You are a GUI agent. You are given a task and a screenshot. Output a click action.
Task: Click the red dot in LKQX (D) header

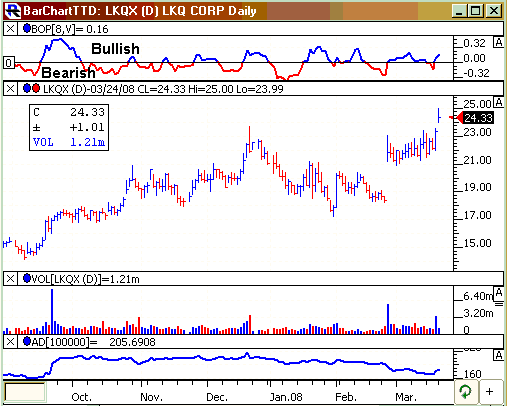(x=36, y=88)
